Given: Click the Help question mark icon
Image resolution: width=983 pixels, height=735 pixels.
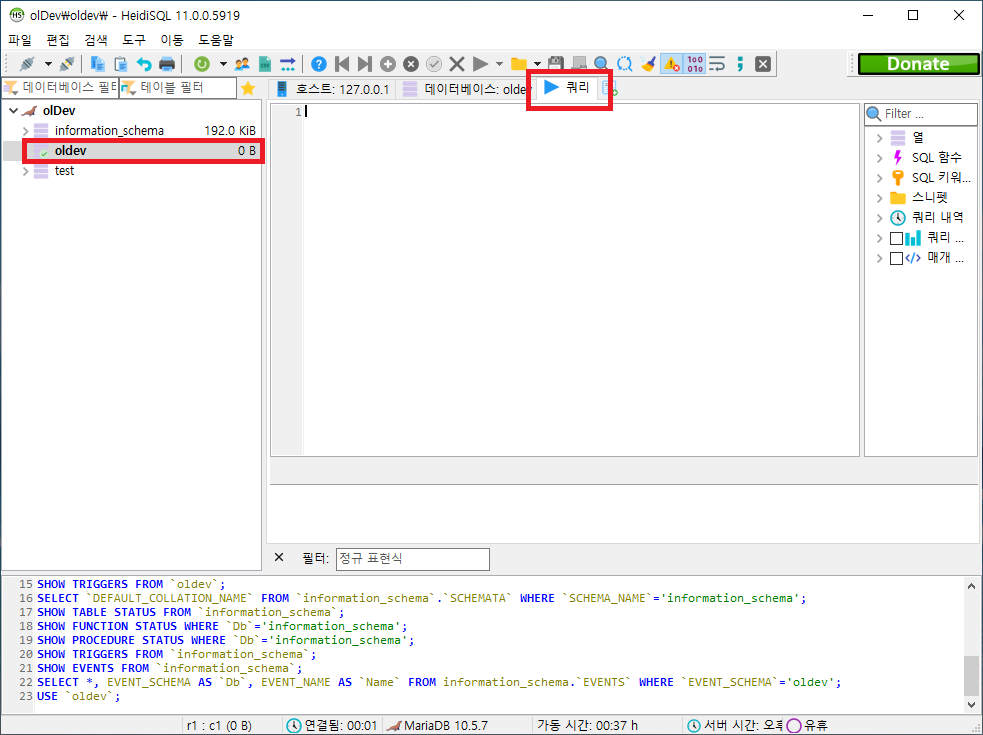Looking at the screenshot, I should [318, 64].
